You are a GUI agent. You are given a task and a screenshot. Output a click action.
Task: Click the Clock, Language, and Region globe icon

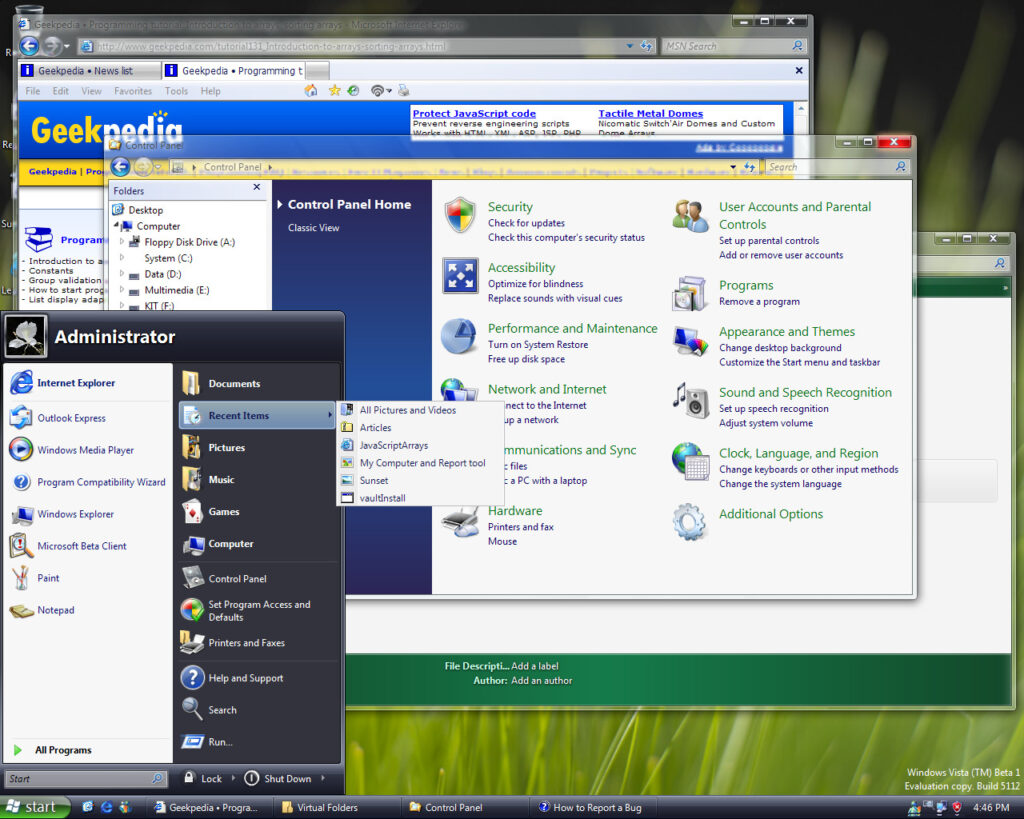pos(691,461)
